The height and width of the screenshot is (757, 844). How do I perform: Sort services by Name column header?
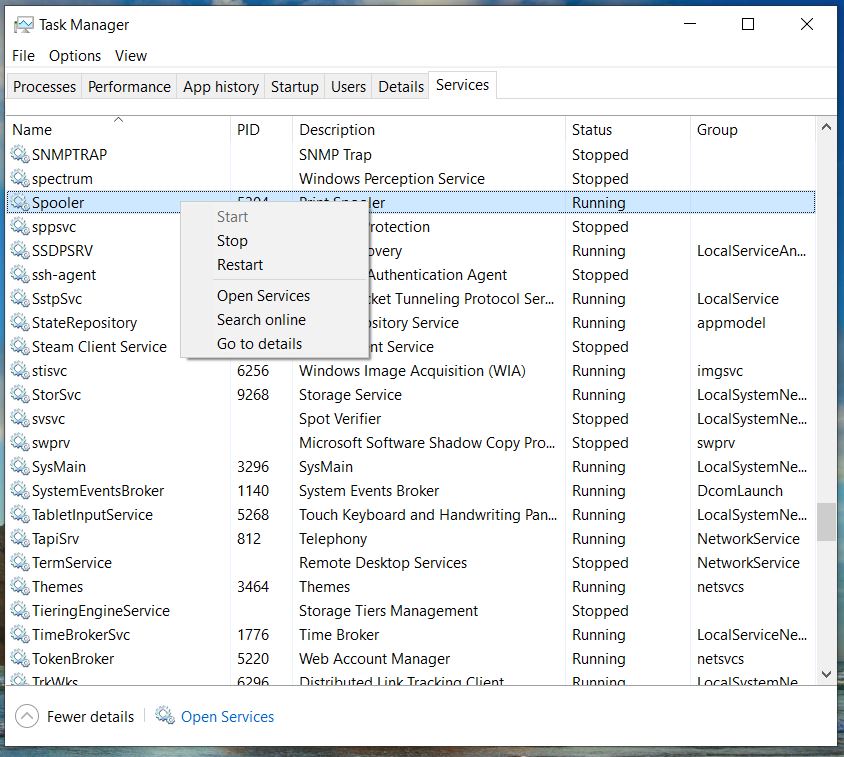point(118,129)
